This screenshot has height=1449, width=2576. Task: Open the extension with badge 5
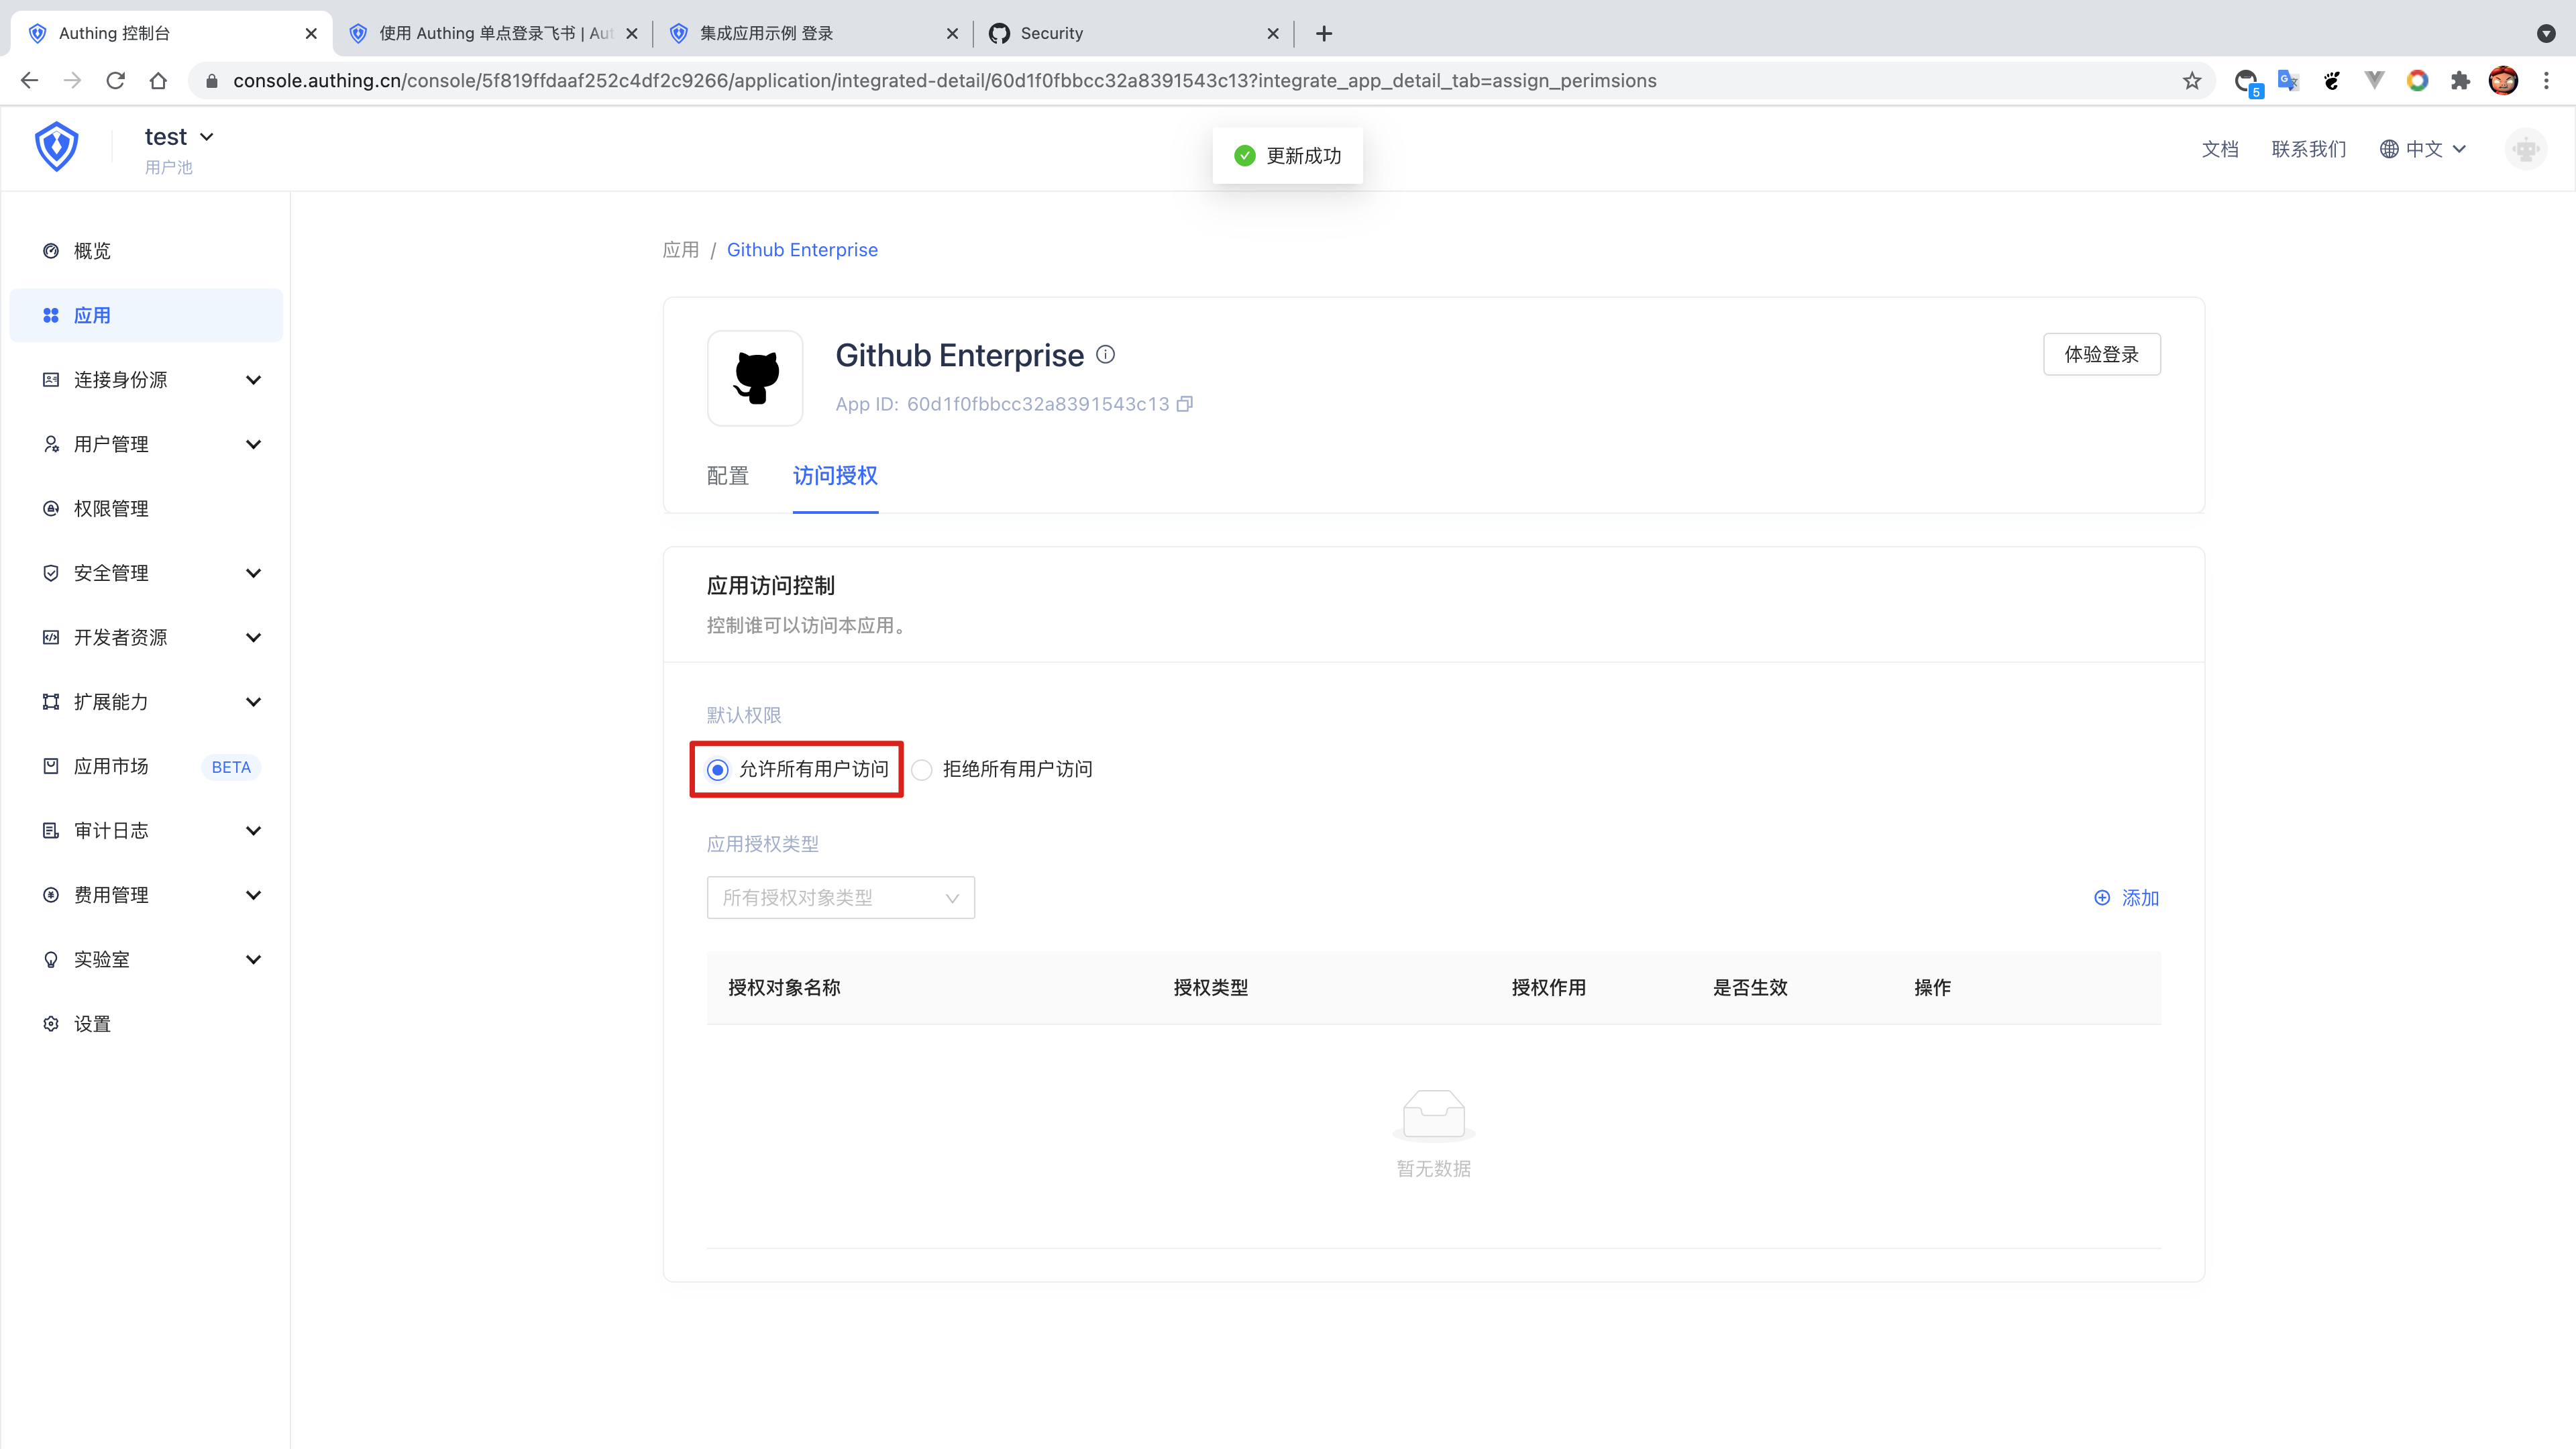2247,82
